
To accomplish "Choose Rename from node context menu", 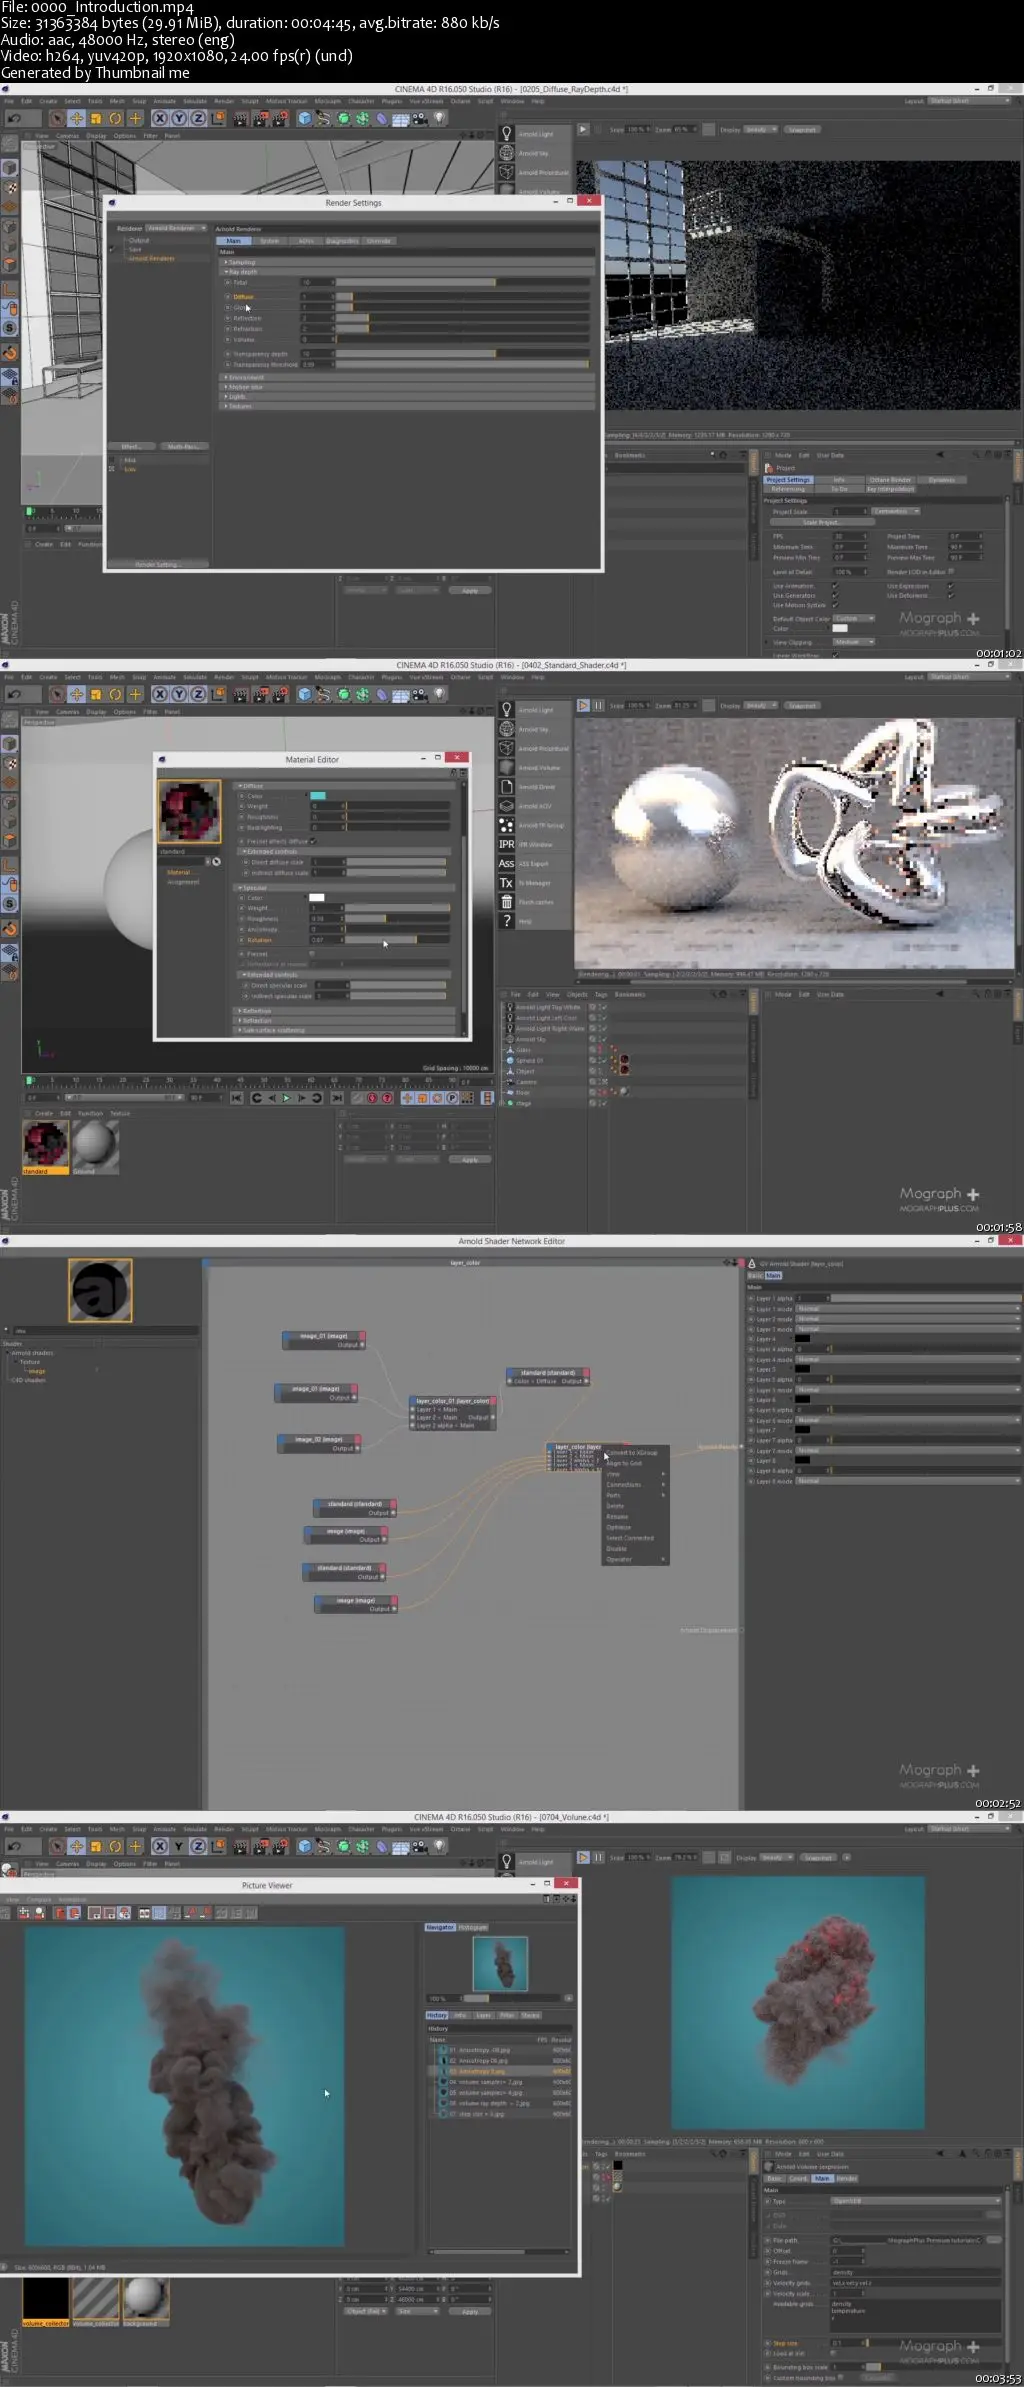I will [x=617, y=1516].
